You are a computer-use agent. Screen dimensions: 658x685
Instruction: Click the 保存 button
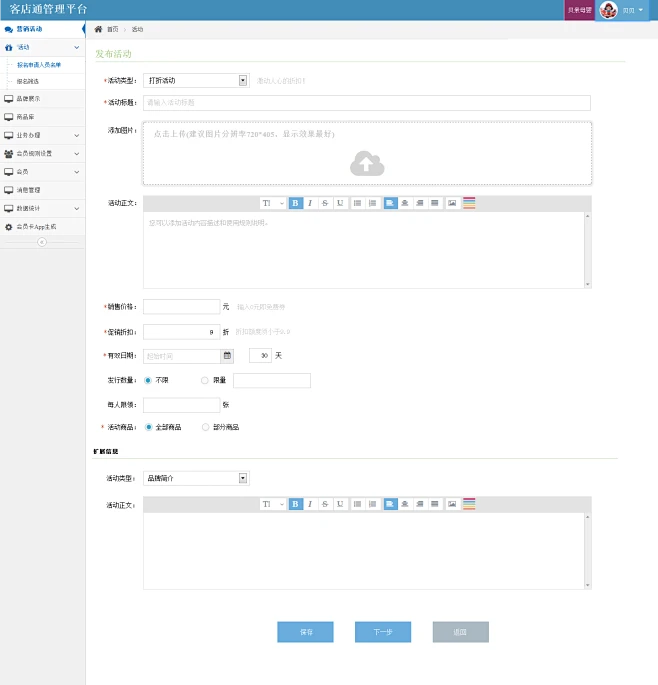click(x=305, y=632)
